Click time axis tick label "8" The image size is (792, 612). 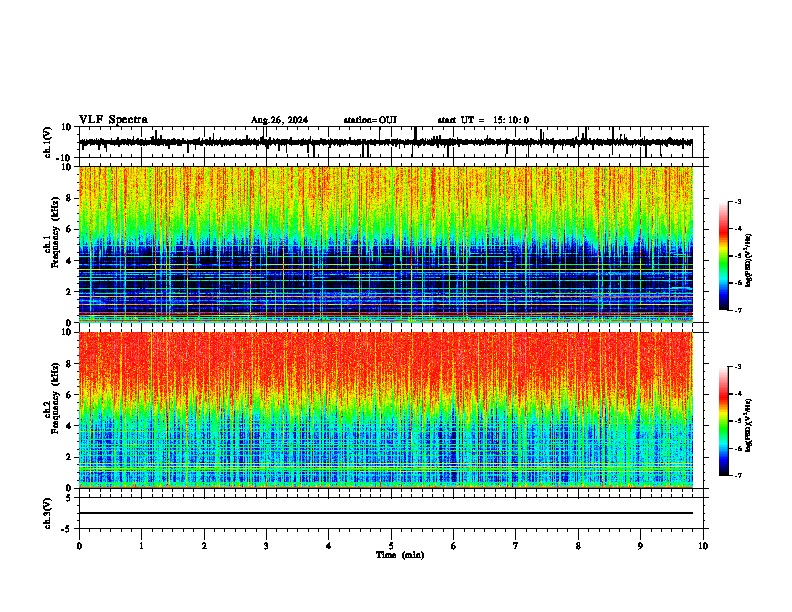pyautogui.click(x=578, y=546)
